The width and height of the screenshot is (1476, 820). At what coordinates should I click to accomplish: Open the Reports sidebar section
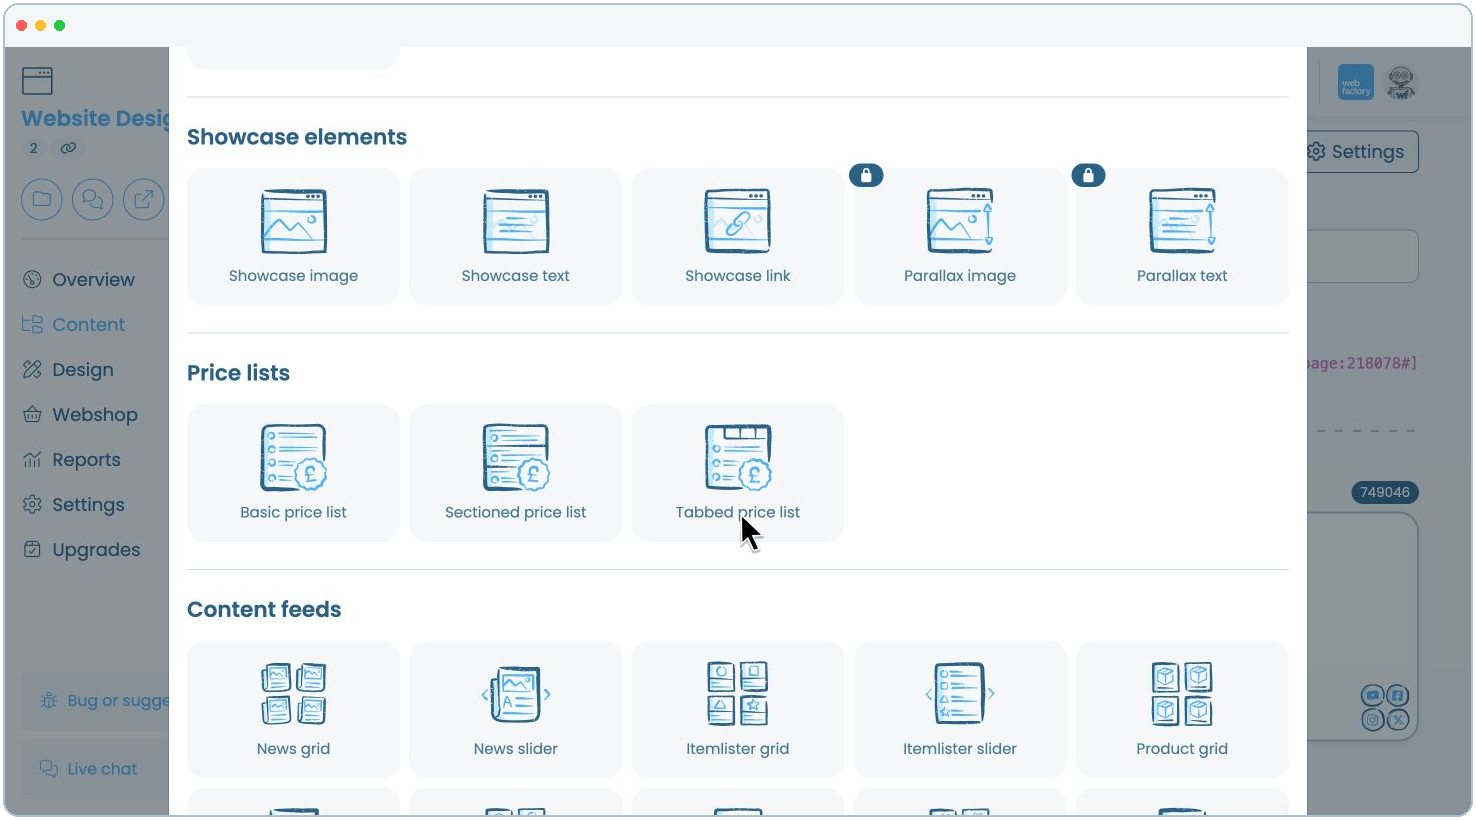pyautogui.click(x=72, y=460)
